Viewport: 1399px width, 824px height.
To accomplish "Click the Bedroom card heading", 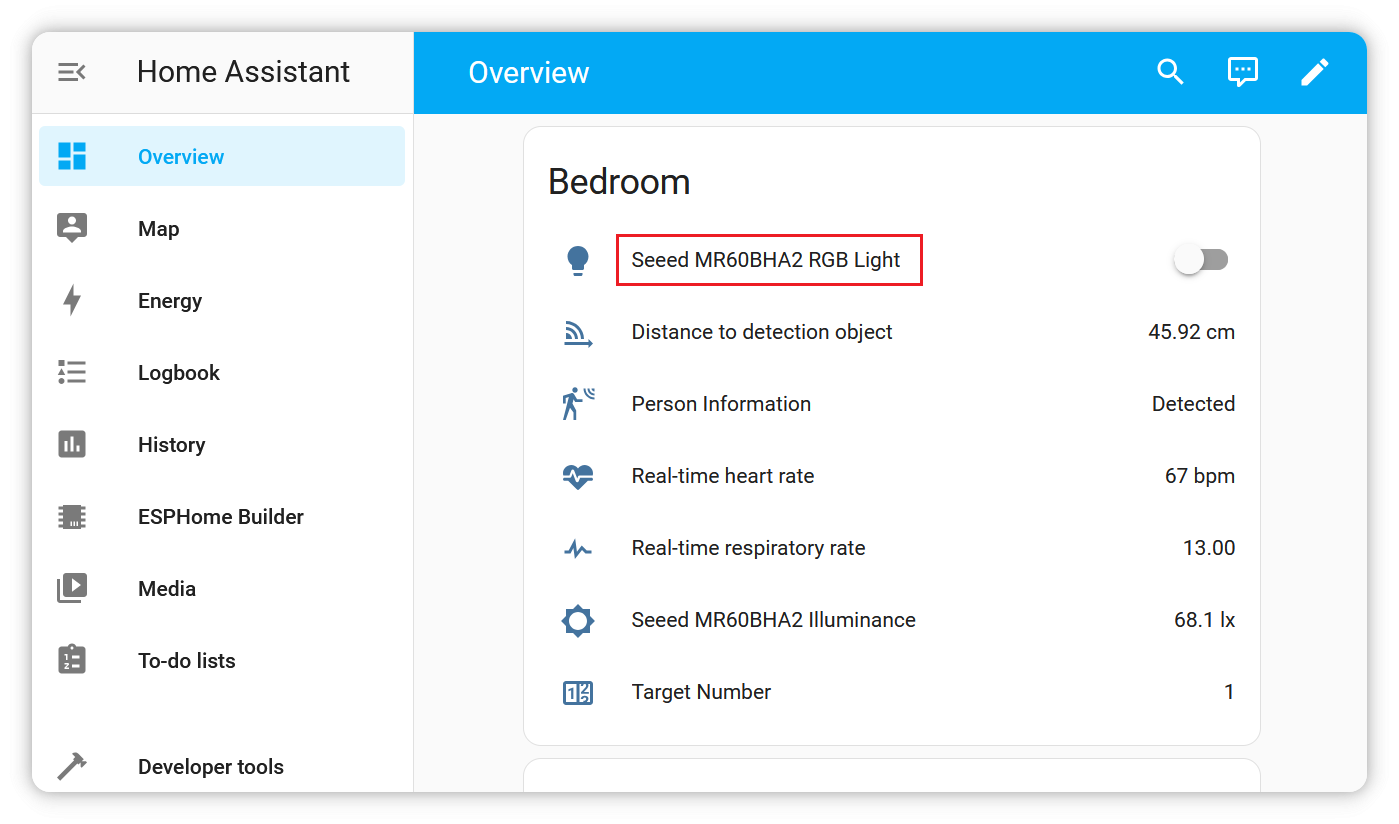I will [619, 182].
